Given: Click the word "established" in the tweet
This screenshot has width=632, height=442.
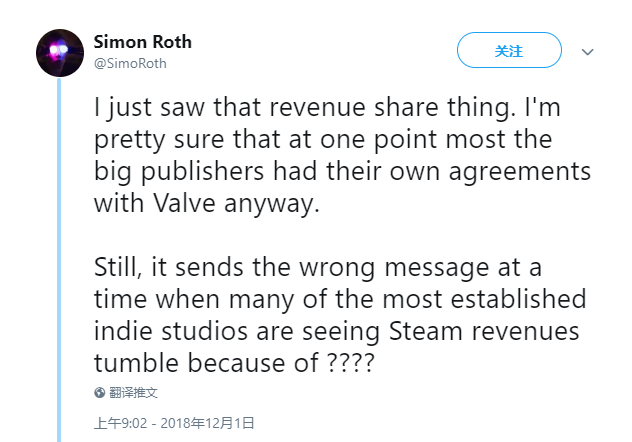Looking at the screenshot, I should tap(518, 299).
